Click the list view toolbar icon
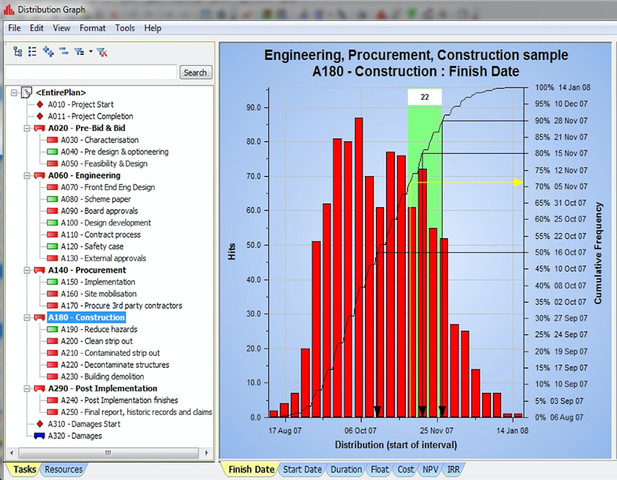 (33, 52)
